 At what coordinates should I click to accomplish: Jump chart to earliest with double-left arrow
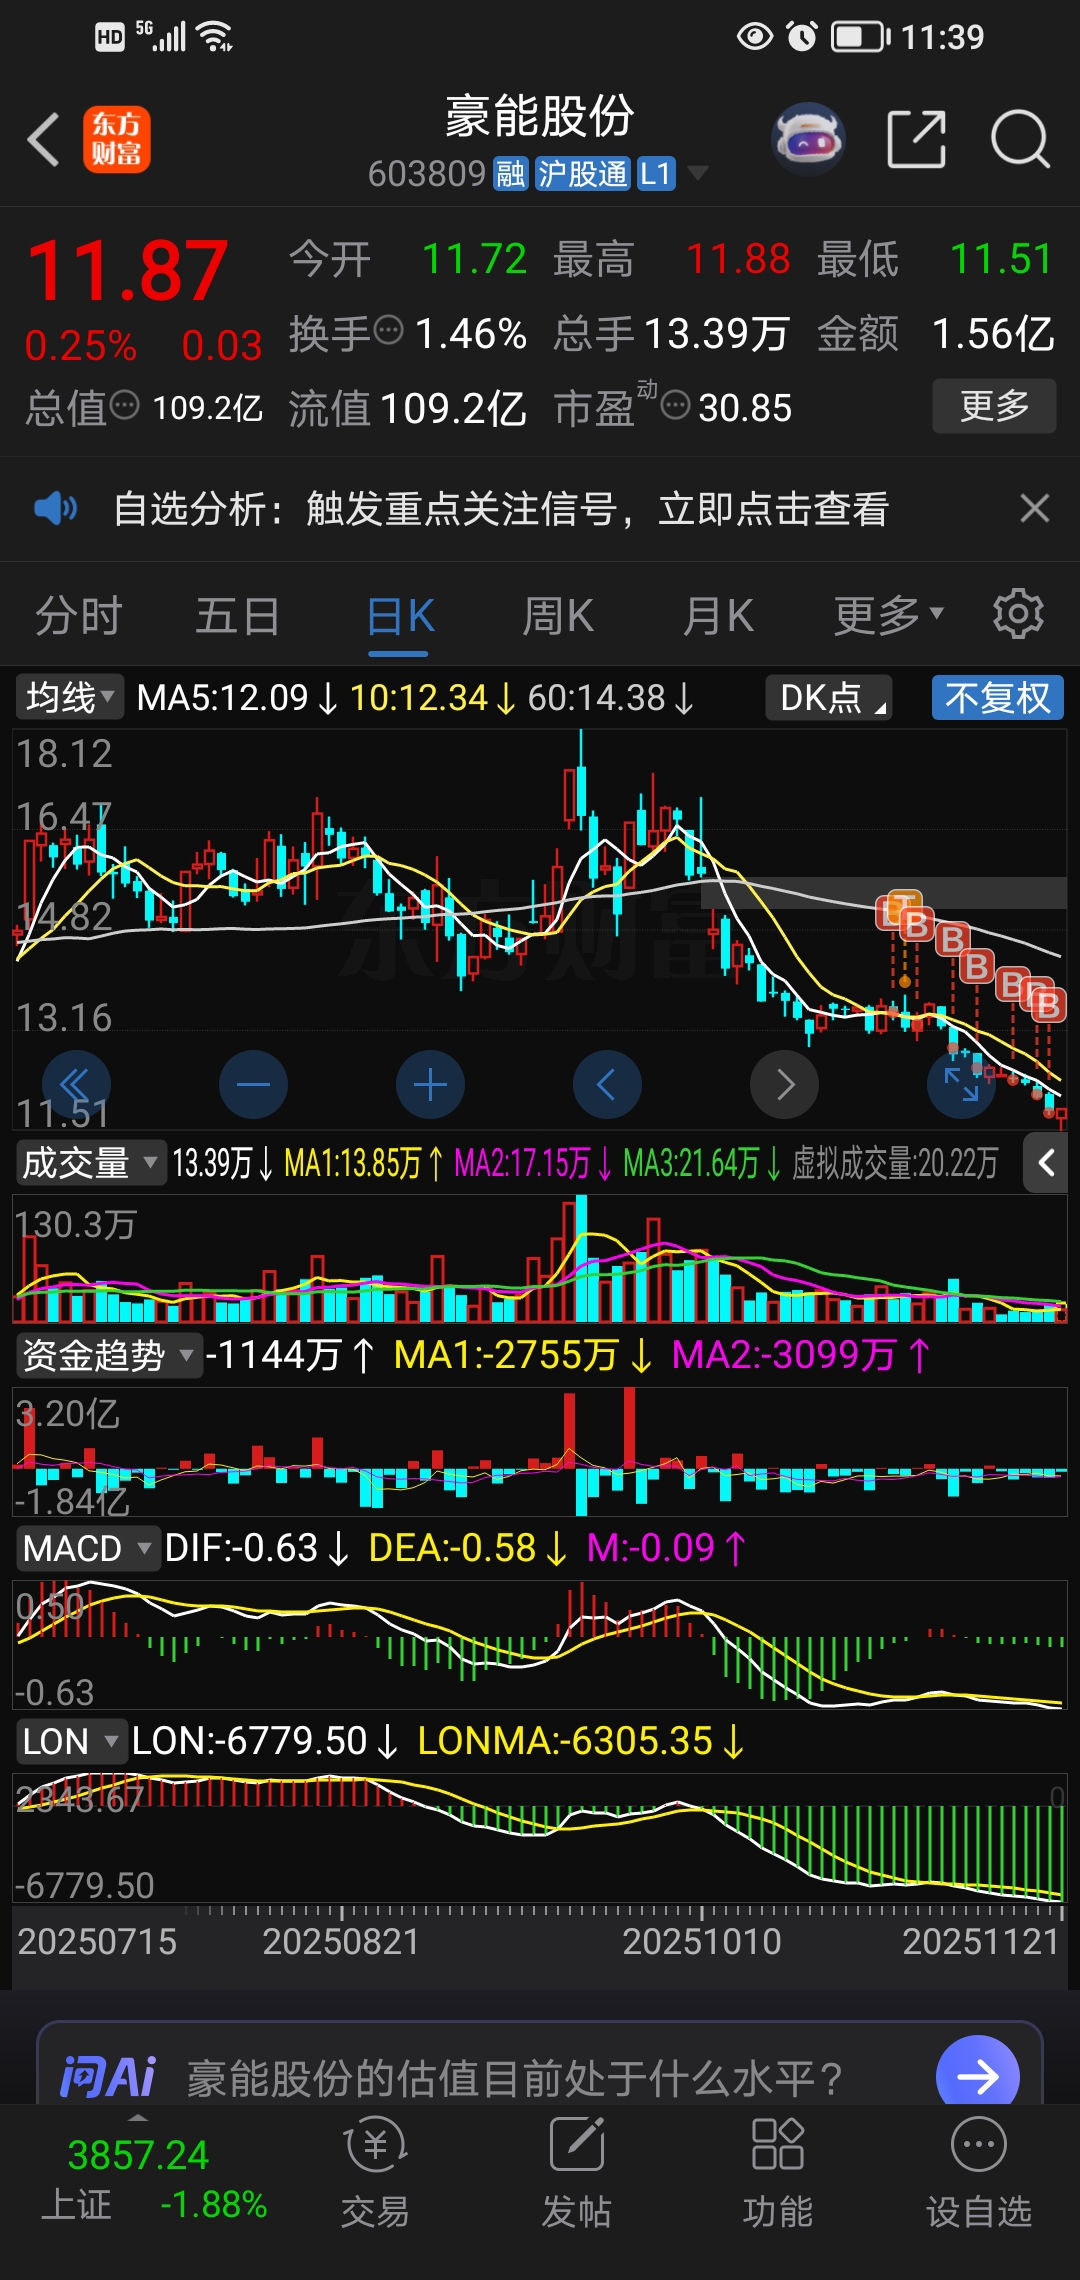(76, 1084)
